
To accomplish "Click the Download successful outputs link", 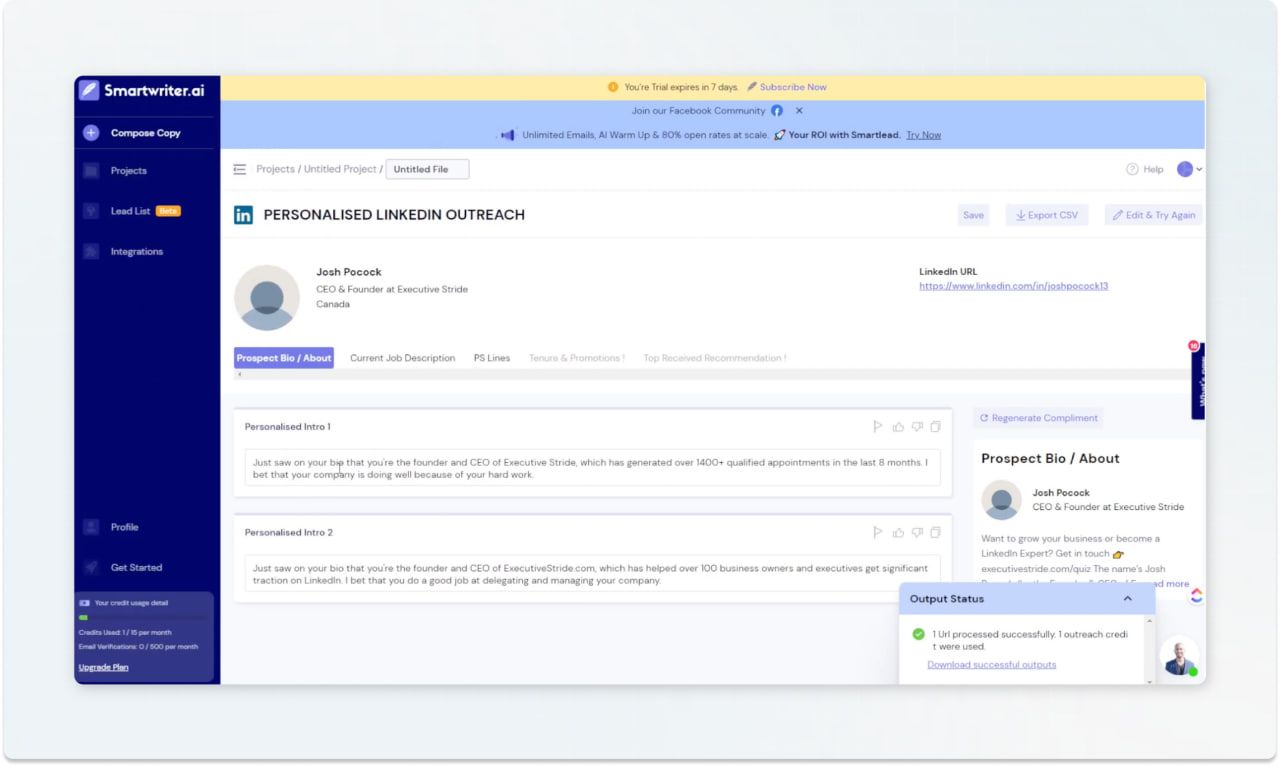I will [991, 665].
